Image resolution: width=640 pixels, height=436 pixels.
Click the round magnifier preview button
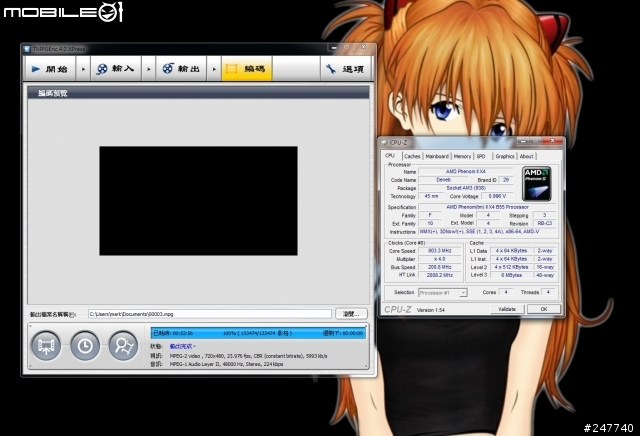click(123, 346)
